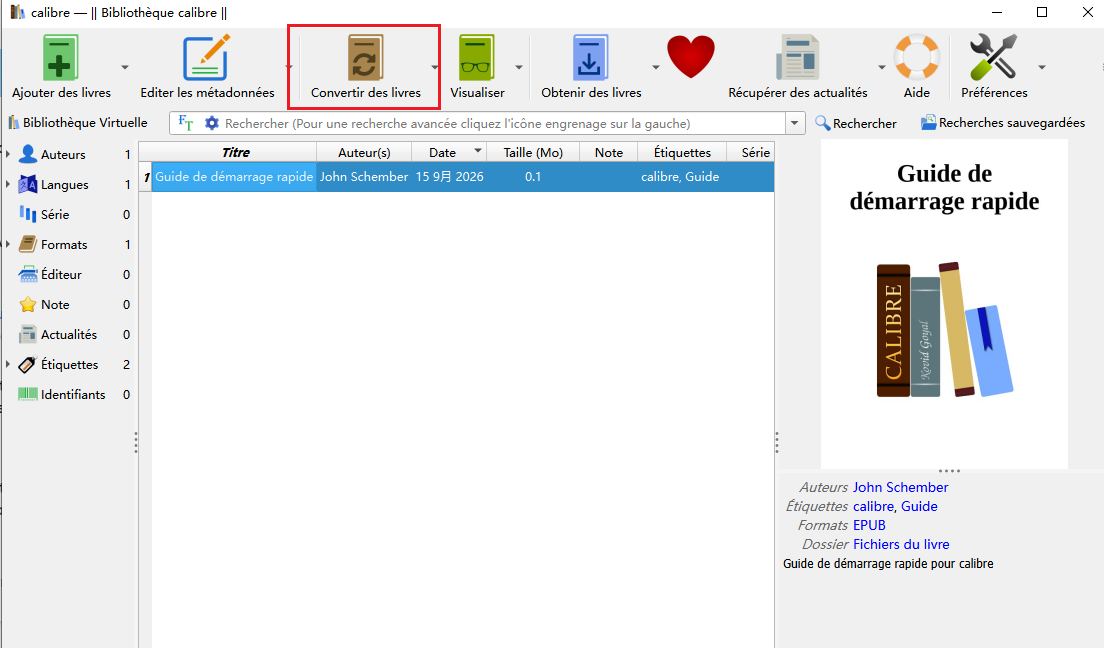Click the Ajouter des livres icon

click(61, 58)
